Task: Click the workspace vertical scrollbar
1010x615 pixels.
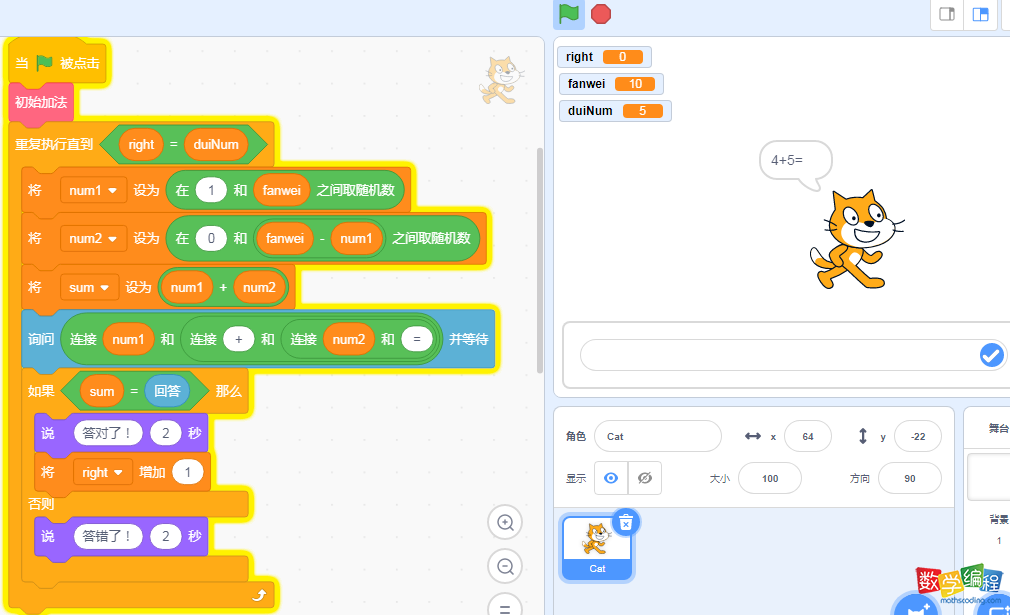Action: (540, 260)
